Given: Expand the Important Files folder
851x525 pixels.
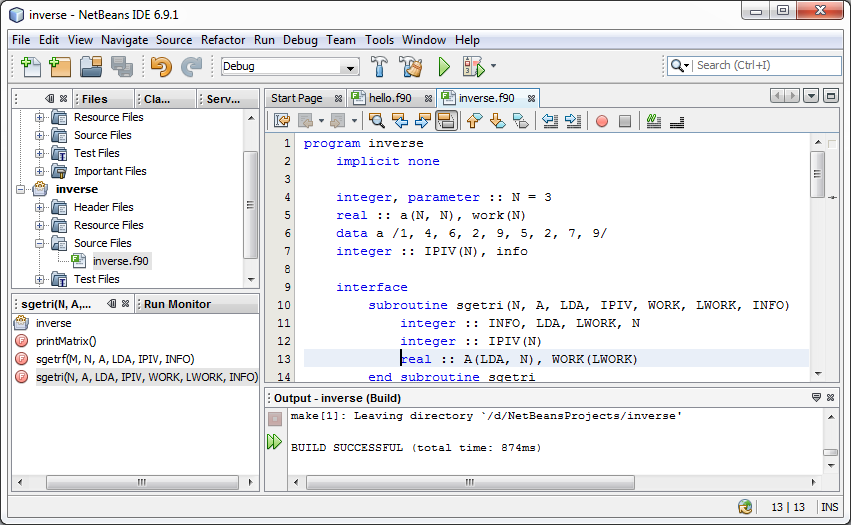Looking at the screenshot, I should 39,171.
